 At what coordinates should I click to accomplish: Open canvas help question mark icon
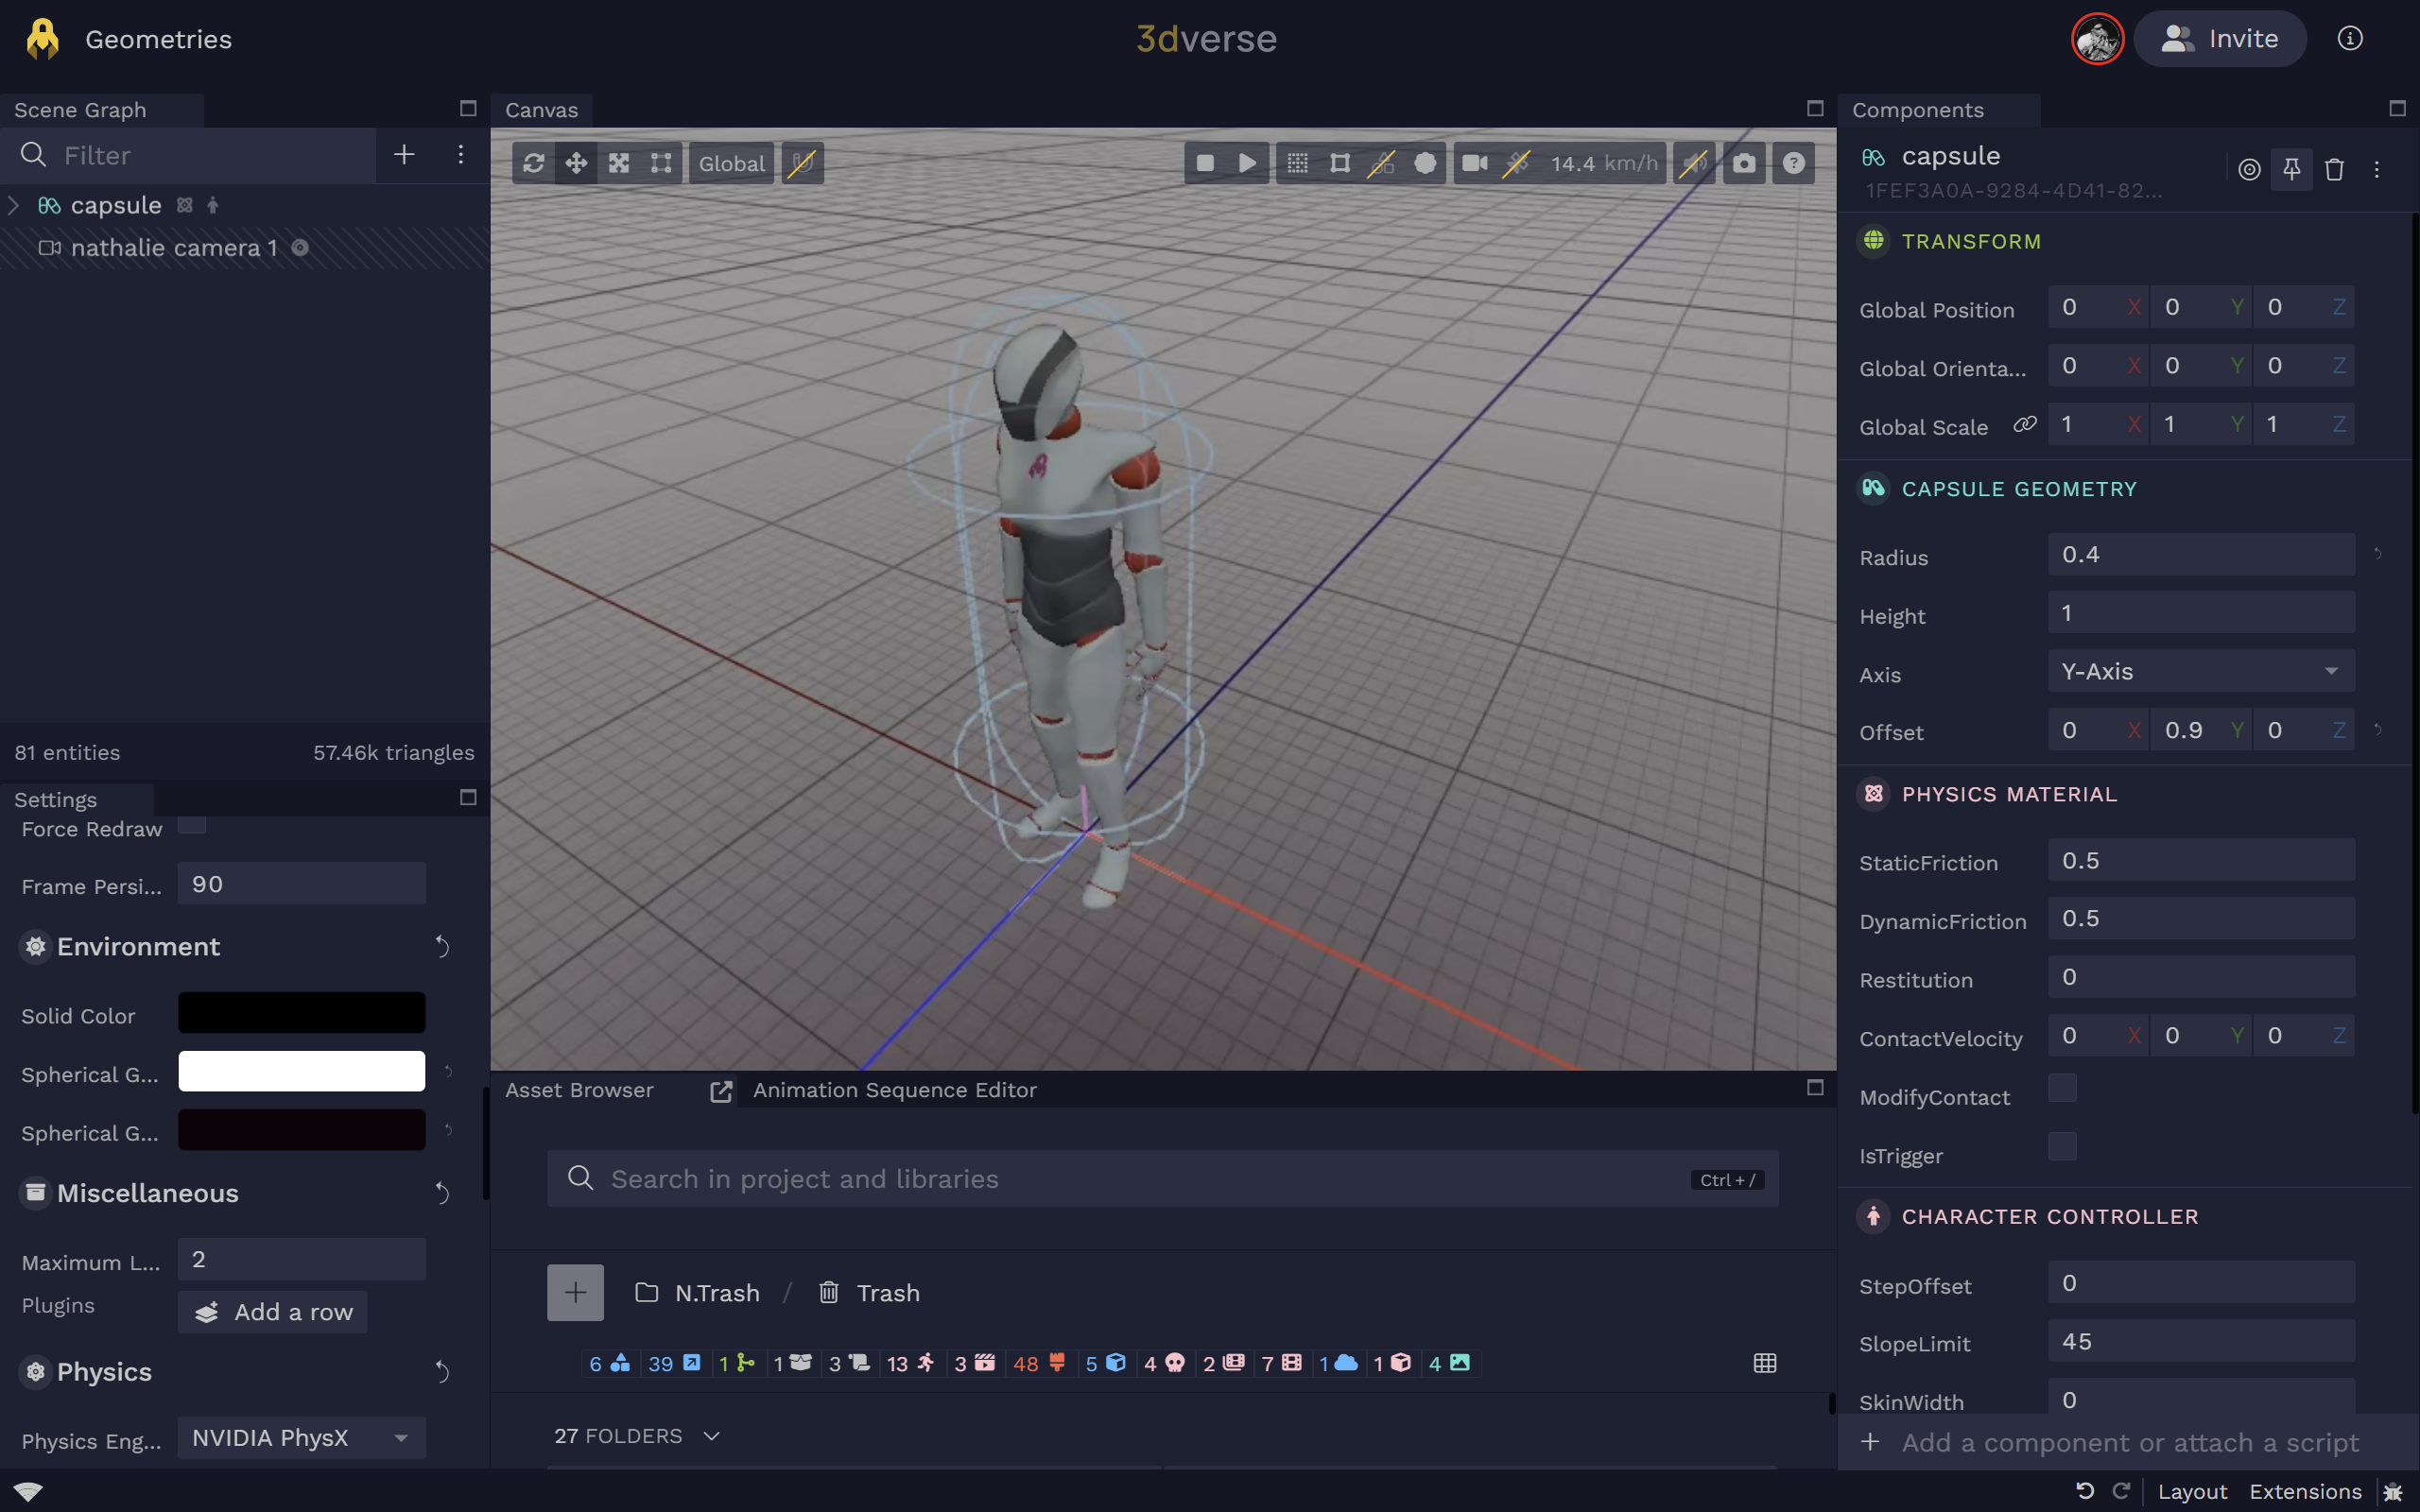[x=1794, y=163]
